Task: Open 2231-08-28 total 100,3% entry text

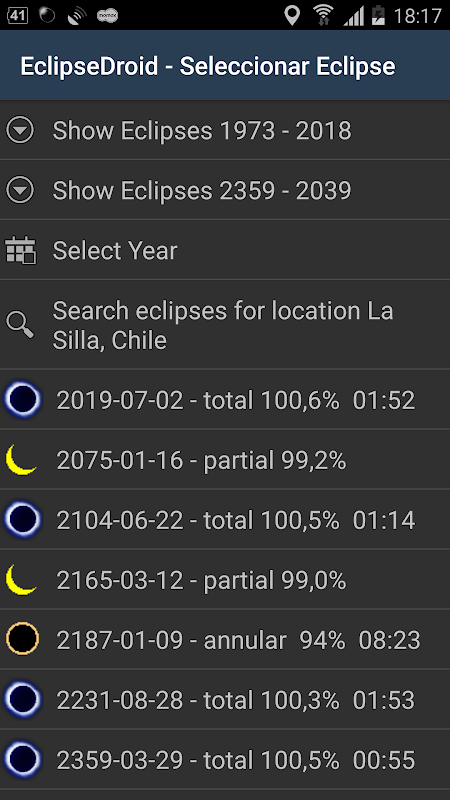Action: (x=236, y=701)
